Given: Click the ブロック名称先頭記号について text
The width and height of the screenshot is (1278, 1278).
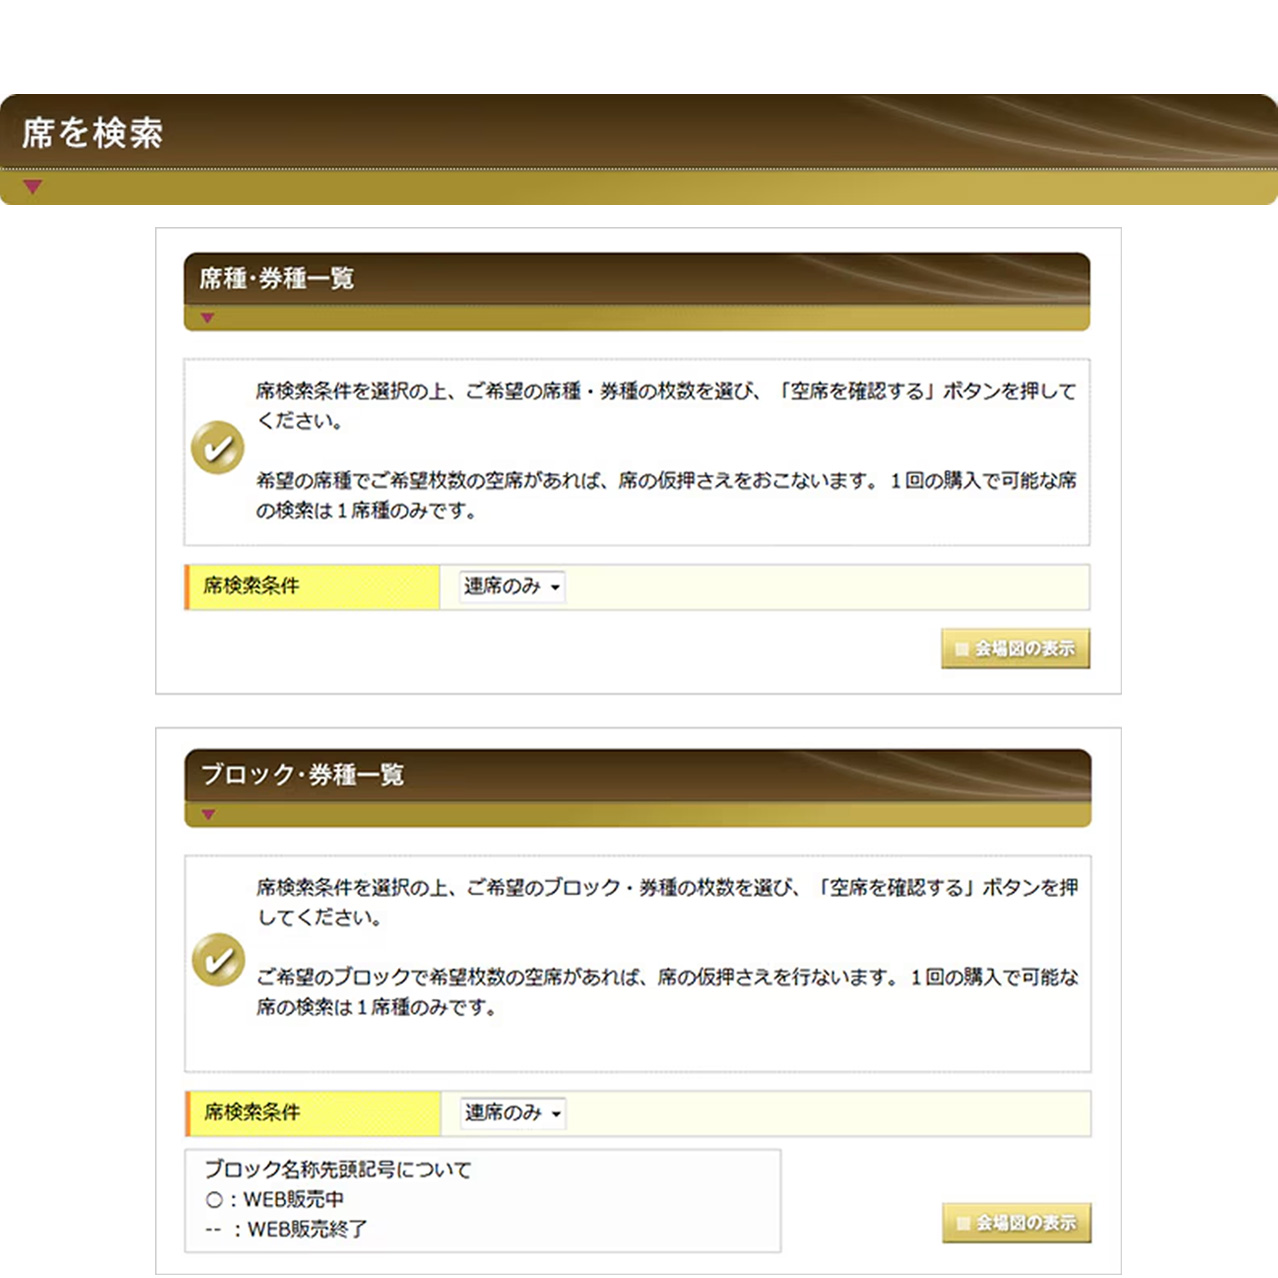Looking at the screenshot, I should tap(338, 1169).
